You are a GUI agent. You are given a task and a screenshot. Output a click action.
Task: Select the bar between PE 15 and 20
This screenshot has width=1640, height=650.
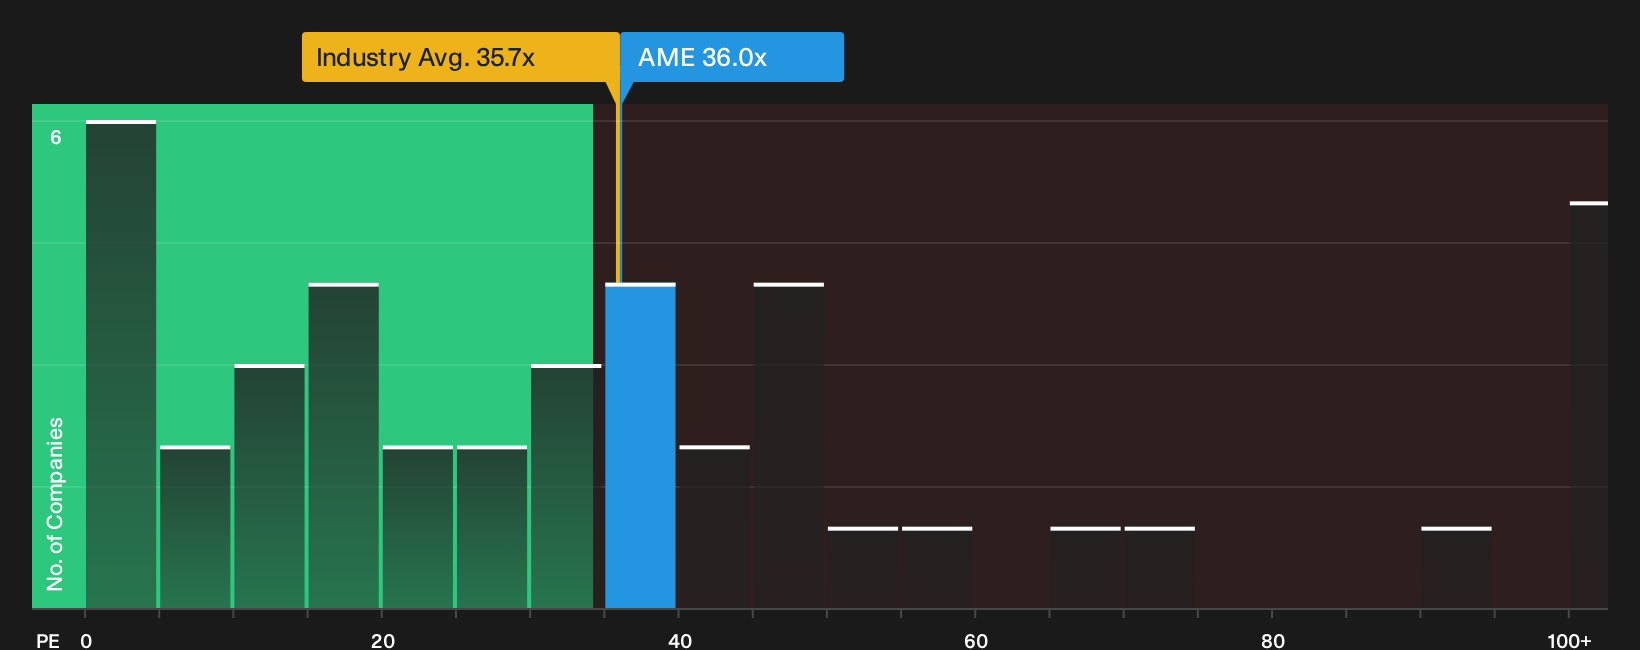(344, 446)
